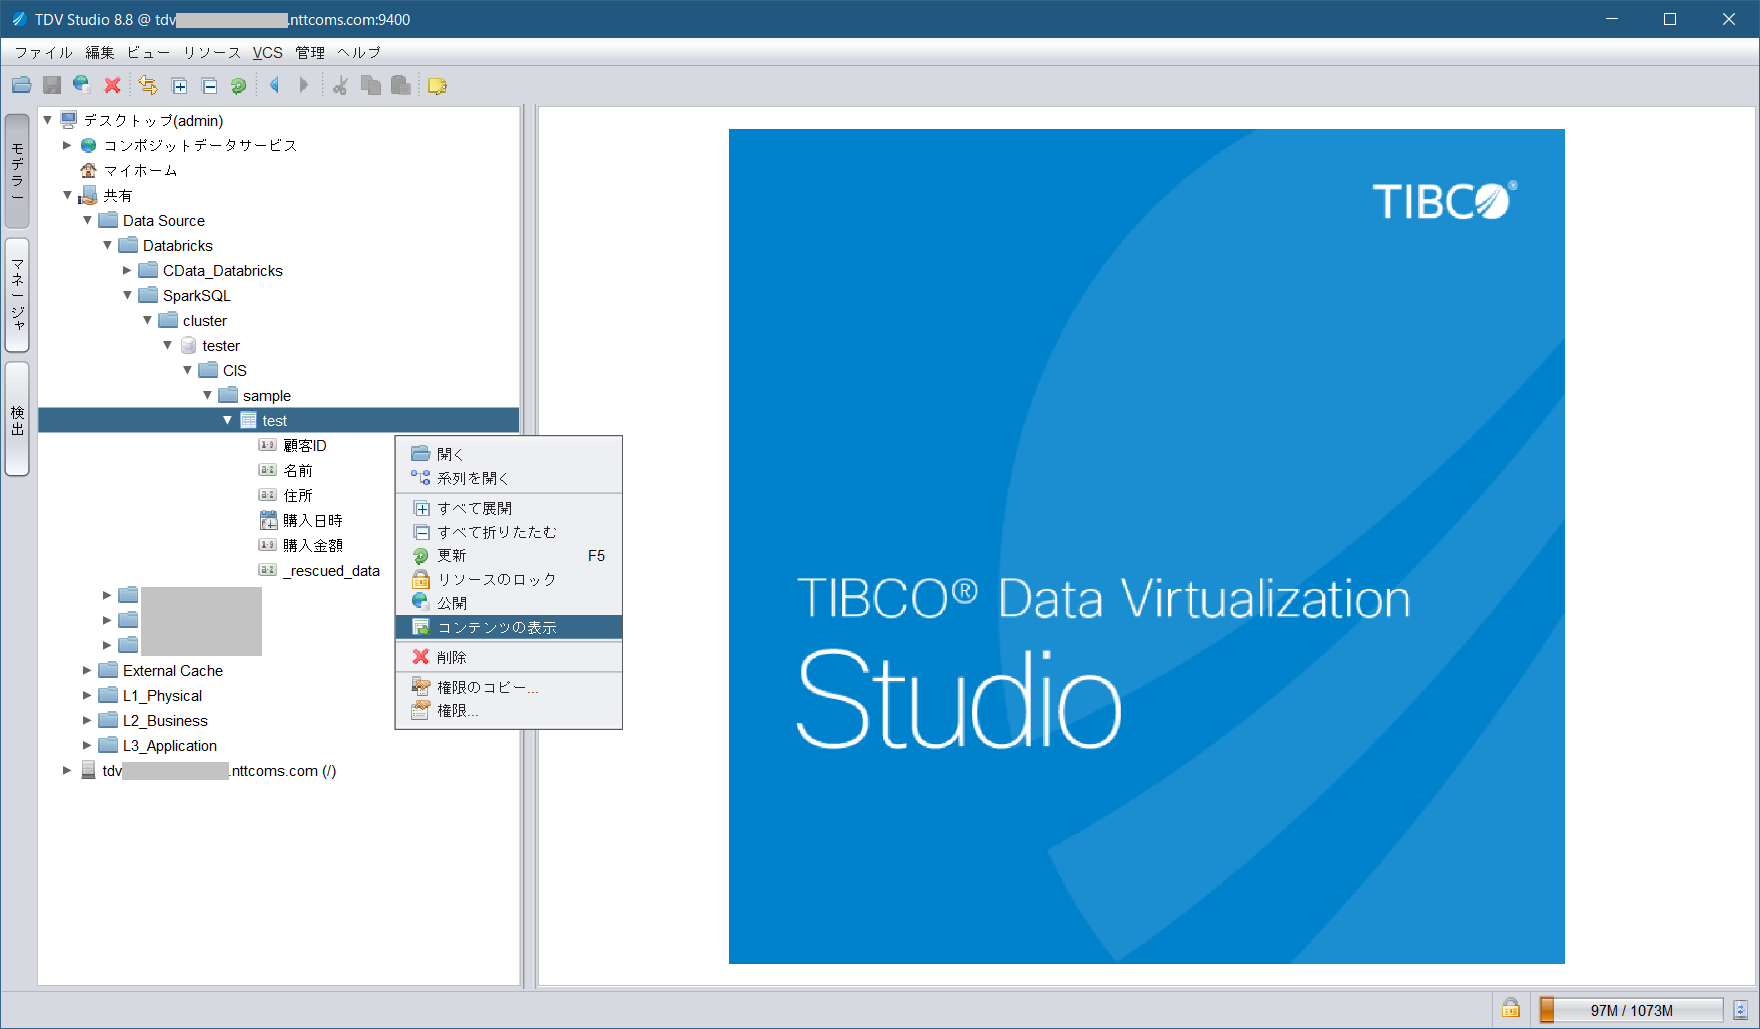Image resolution: width=1760 pixels, height=1029 pixels.
Task: Choose コンテンツの表示 in the context menu
Action: coord(509,627)
